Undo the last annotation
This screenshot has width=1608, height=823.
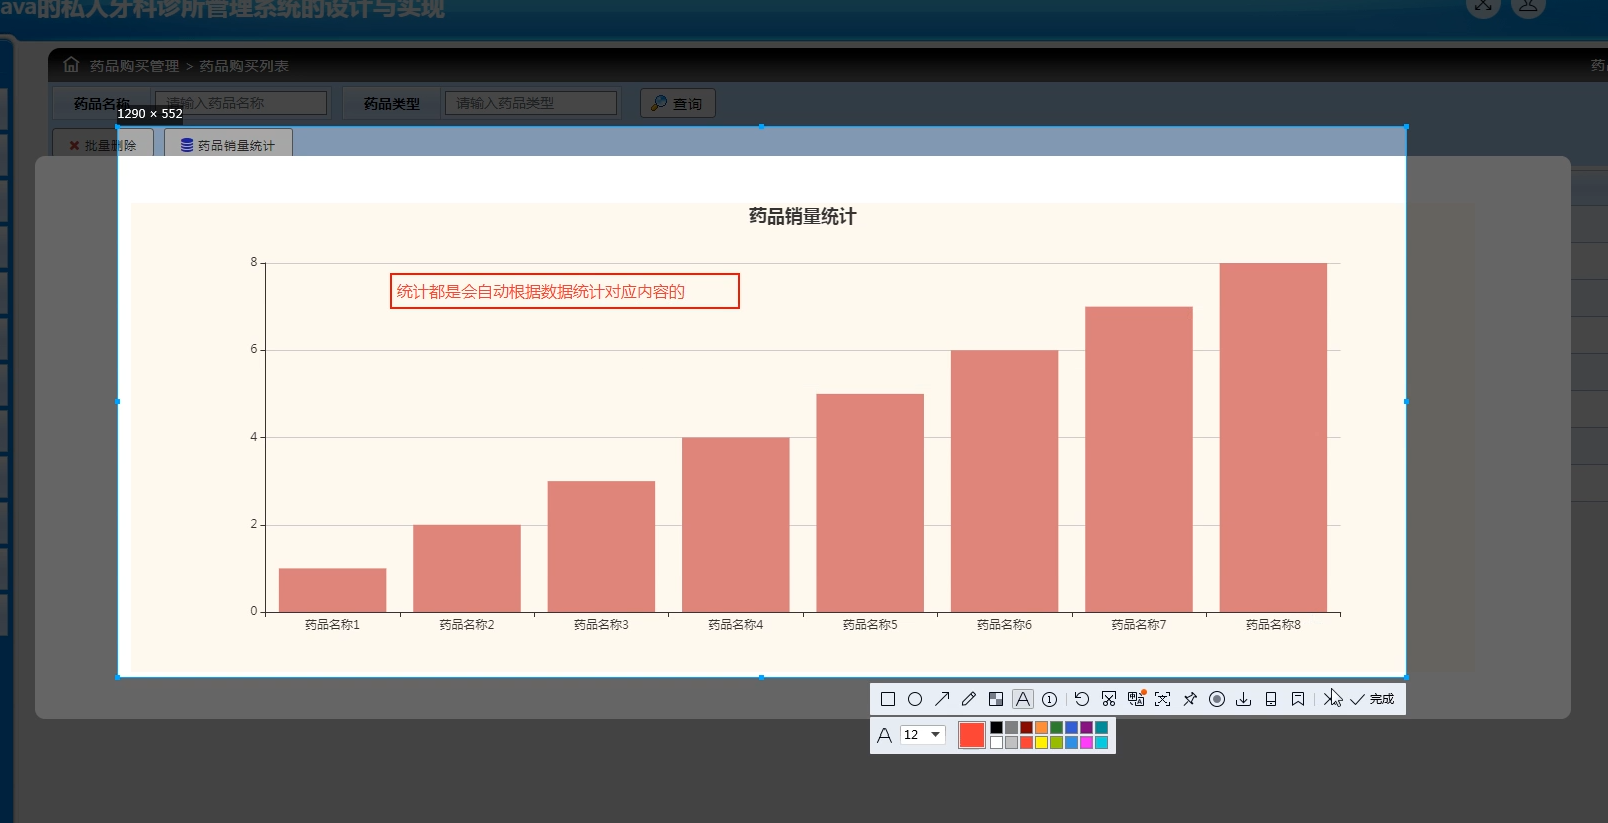click(x=1082, y=699)
